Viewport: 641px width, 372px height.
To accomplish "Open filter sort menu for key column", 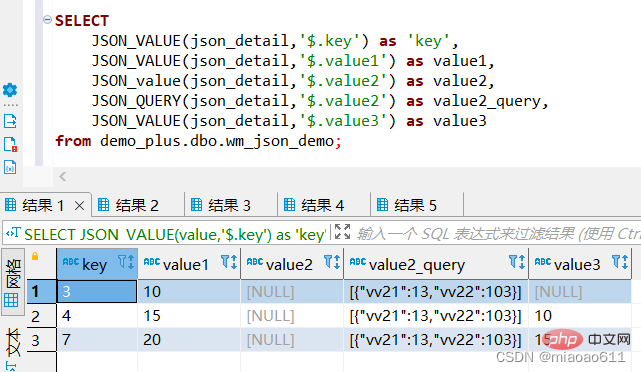I will [x=126, y=262].
